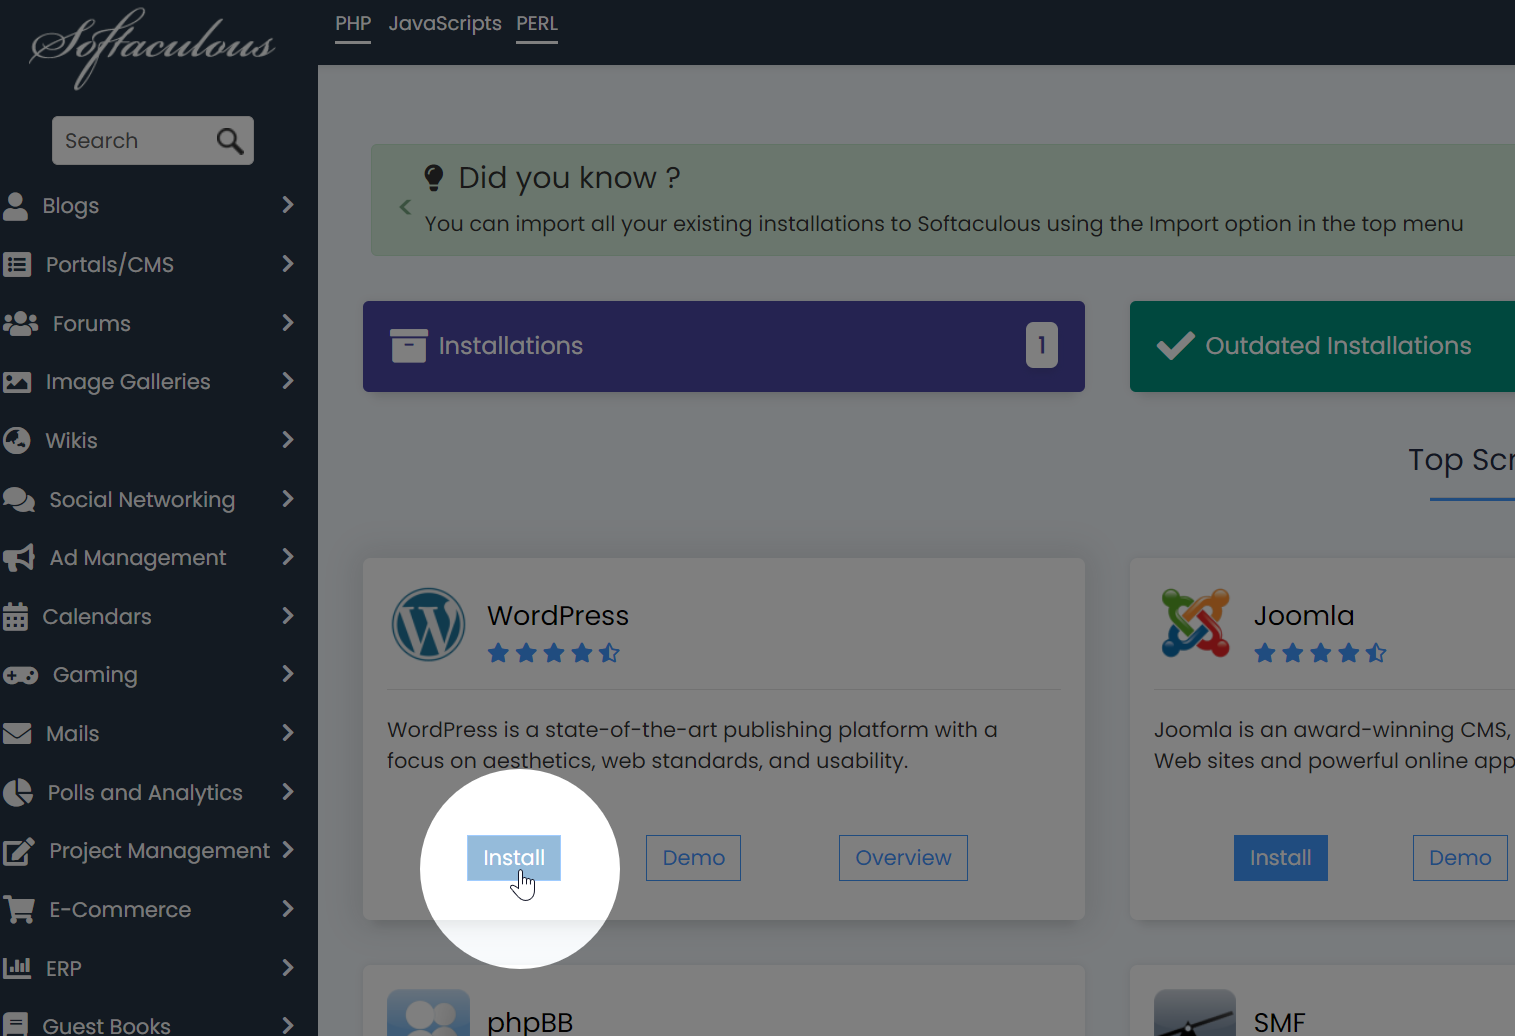The height and width of the screenshot is (1036, 1515).
Task: Expand the Social Networking chevron
Action: pyautogui.click(x=288, y=499)
